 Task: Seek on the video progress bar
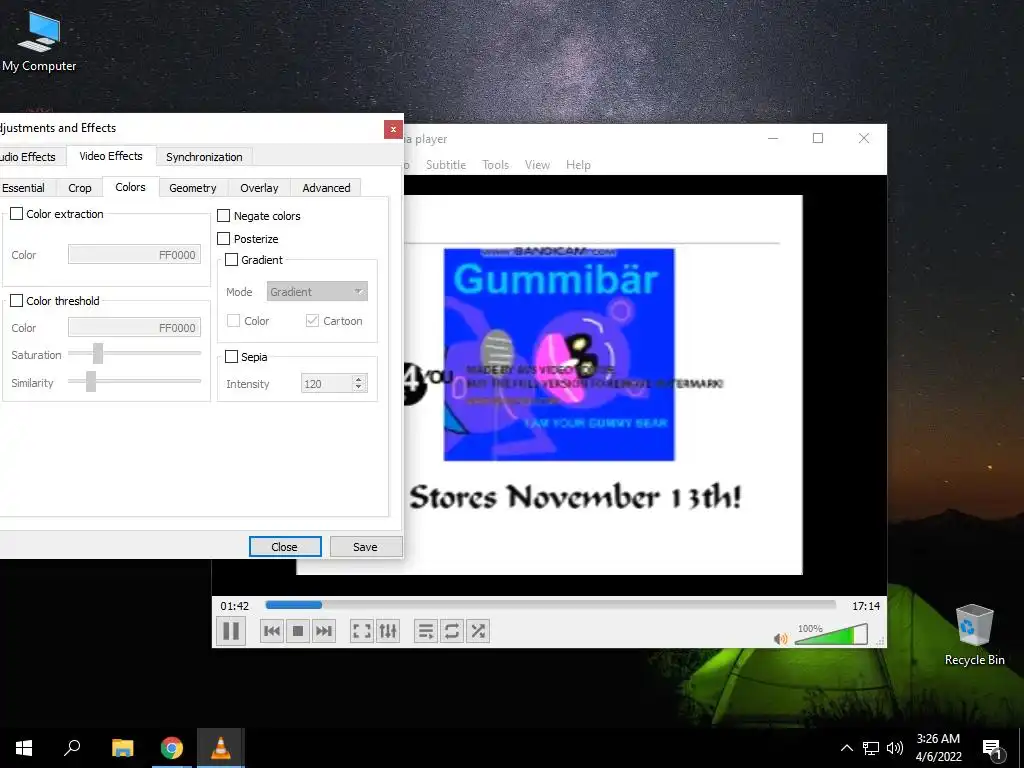point(551,605)
